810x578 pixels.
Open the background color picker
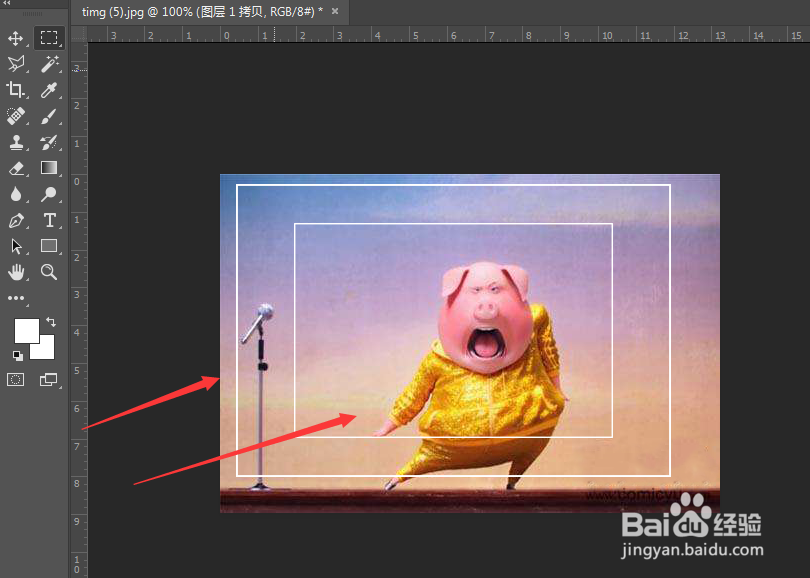point(47,350)
